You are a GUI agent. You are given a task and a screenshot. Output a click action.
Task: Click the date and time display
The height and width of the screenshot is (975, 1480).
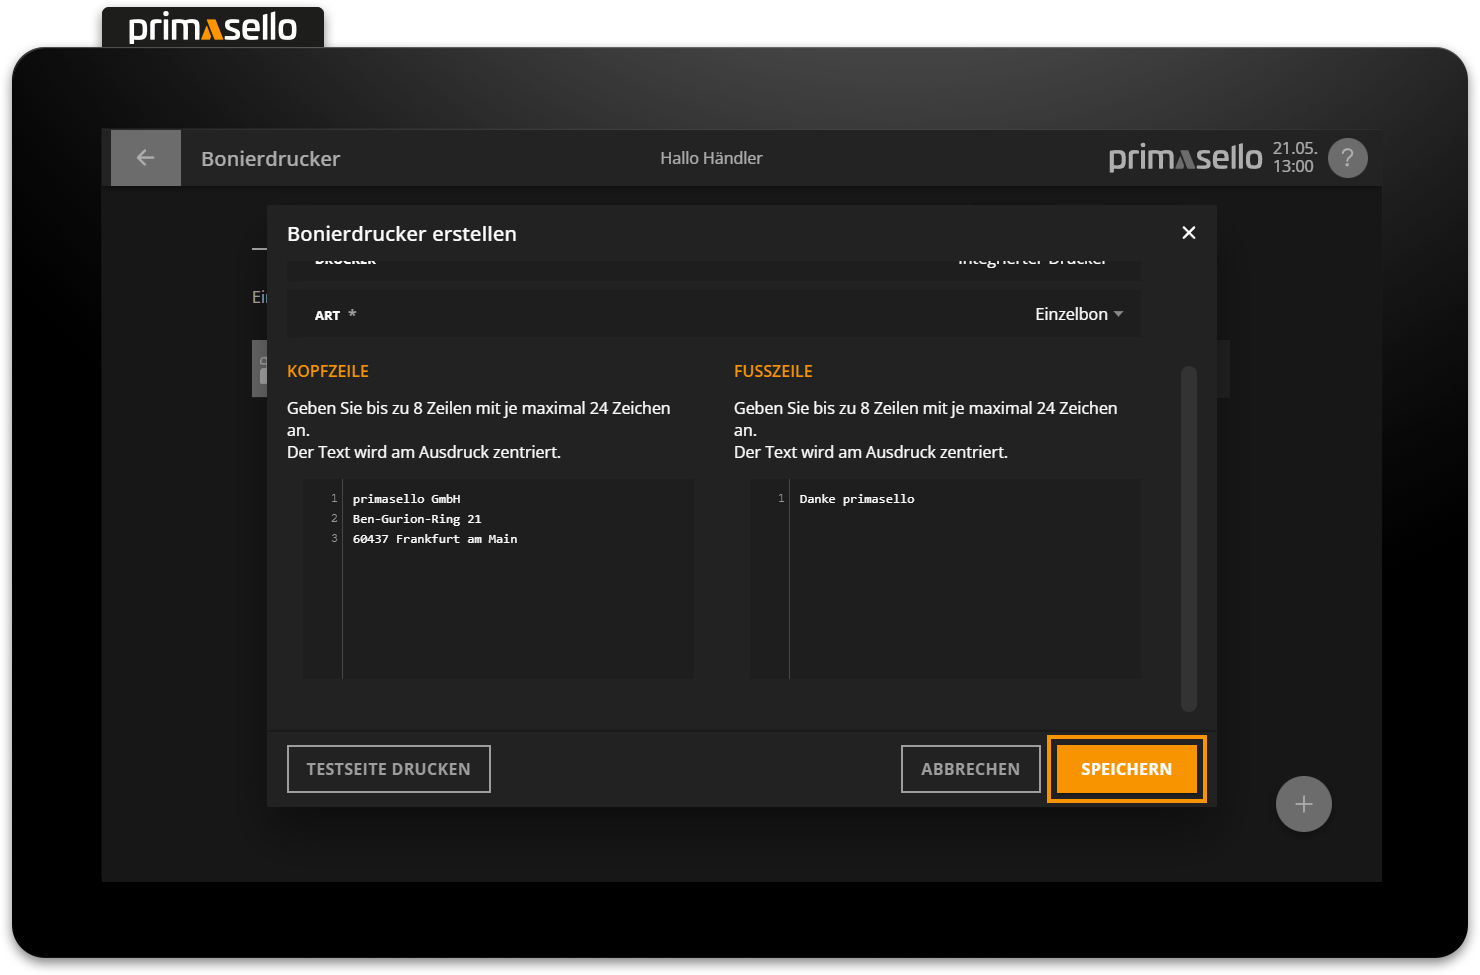click(x=1294, y=158)
